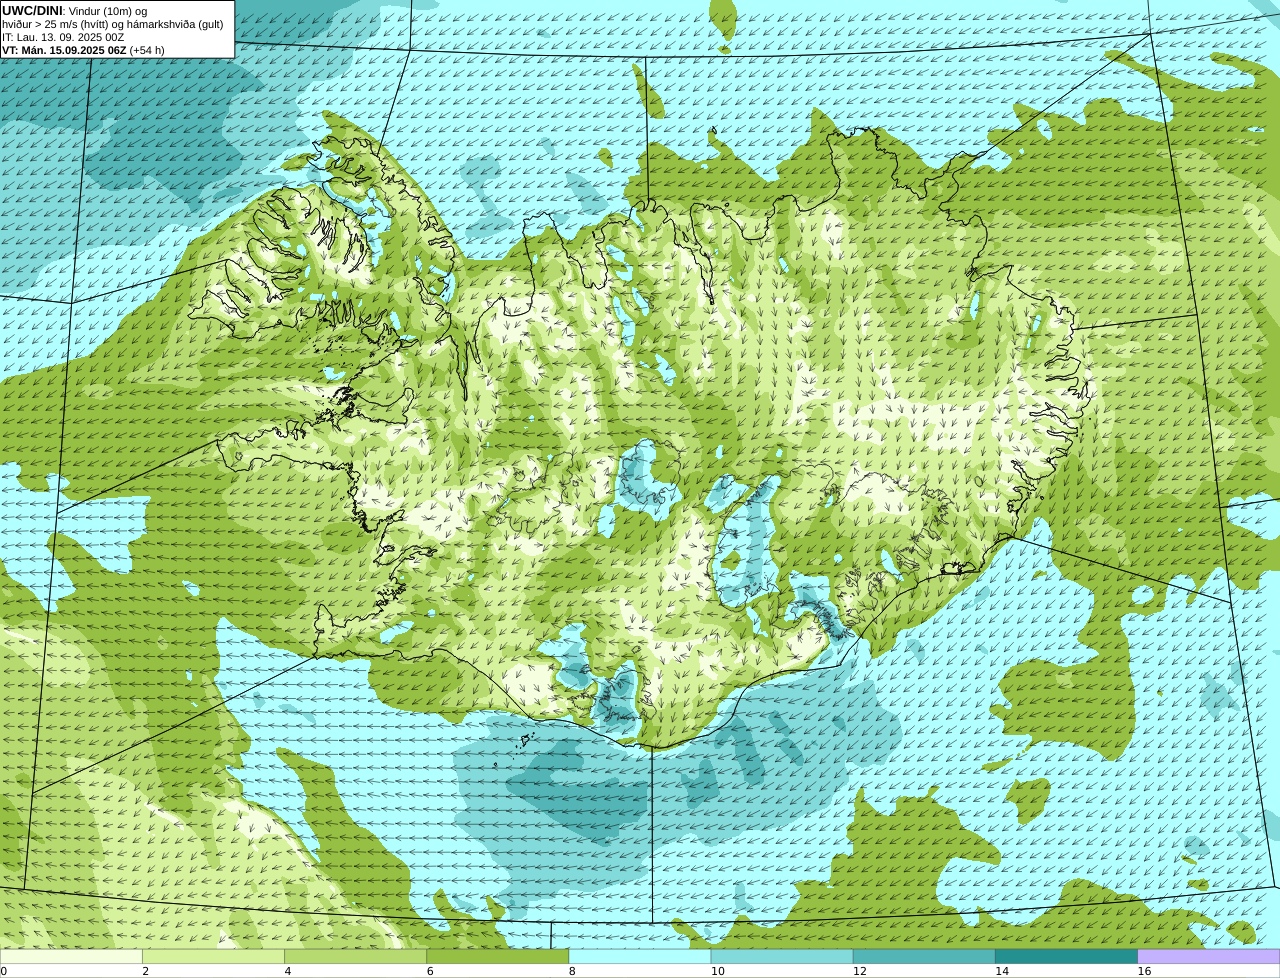
Task: Click the light cyan 8–10 m/s swatch
Action: 640,956
